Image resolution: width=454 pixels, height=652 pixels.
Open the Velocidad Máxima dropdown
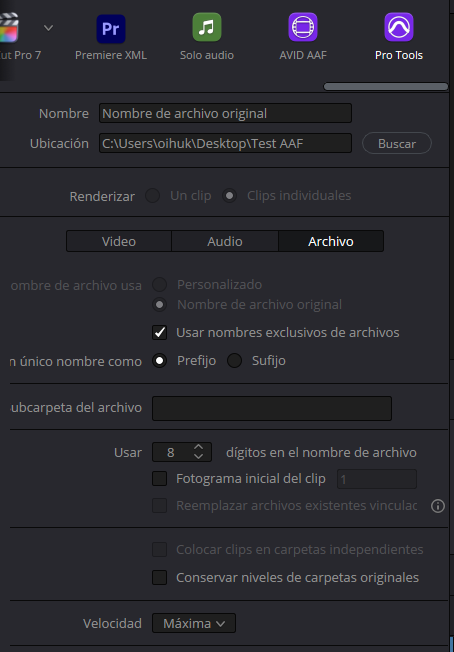coord(194,623)
